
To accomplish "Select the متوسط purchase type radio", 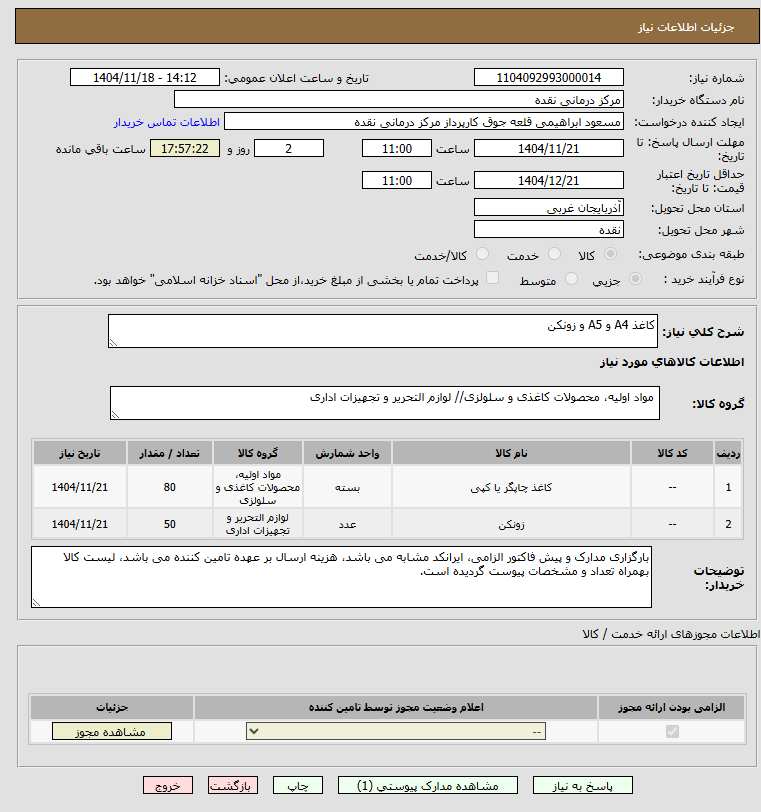I will [572, 279].
